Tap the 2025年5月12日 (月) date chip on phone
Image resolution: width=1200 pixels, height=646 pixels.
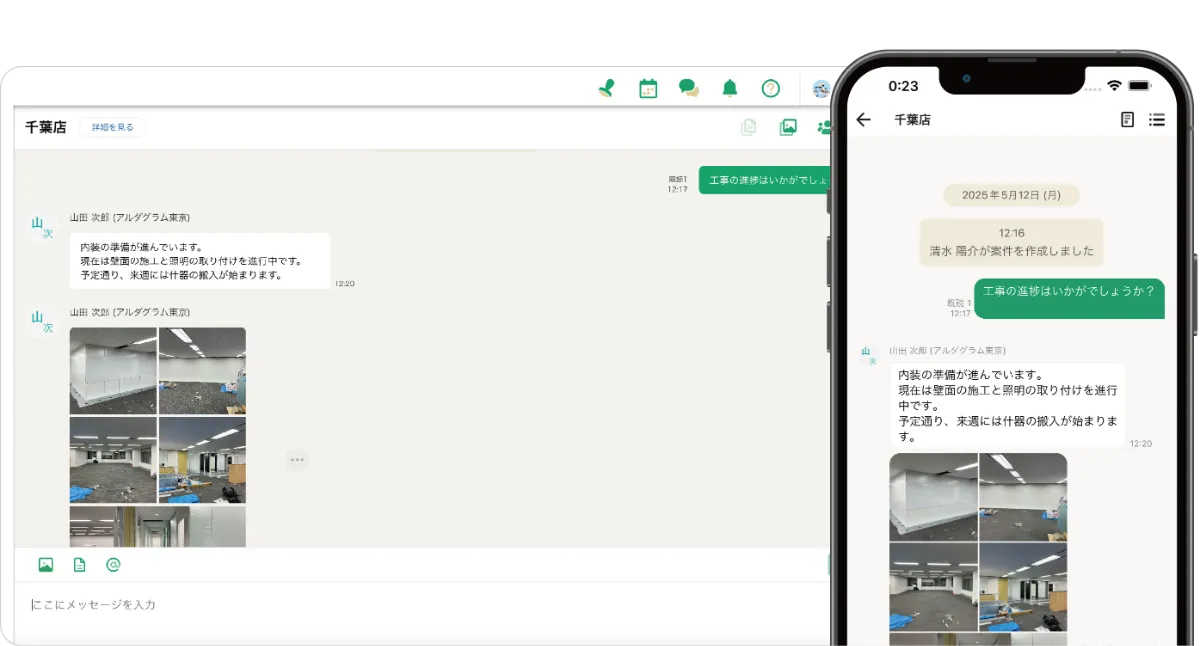(1011, 195)
